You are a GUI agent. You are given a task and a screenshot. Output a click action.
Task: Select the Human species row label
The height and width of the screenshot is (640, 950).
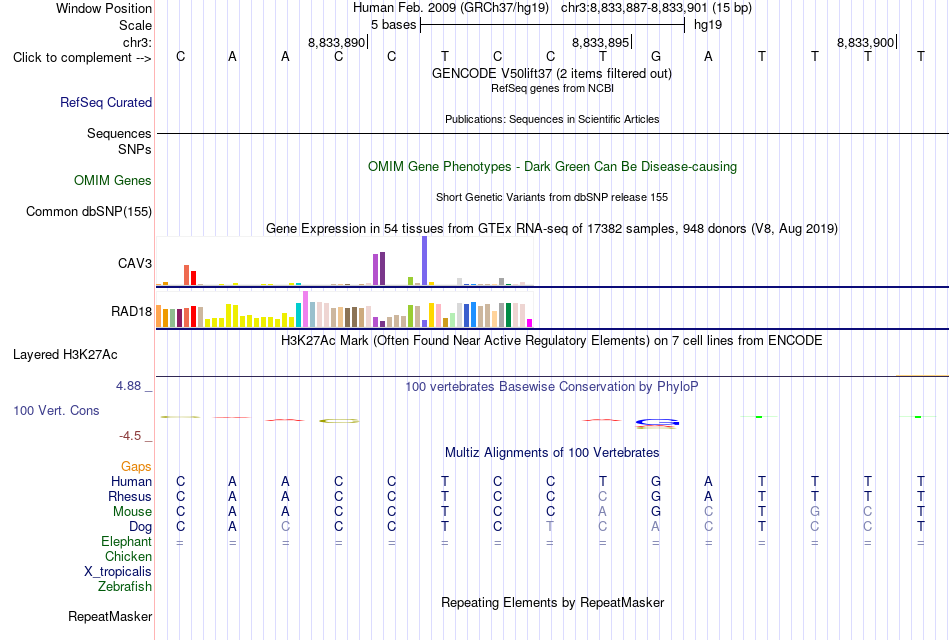tap(131, 481)
